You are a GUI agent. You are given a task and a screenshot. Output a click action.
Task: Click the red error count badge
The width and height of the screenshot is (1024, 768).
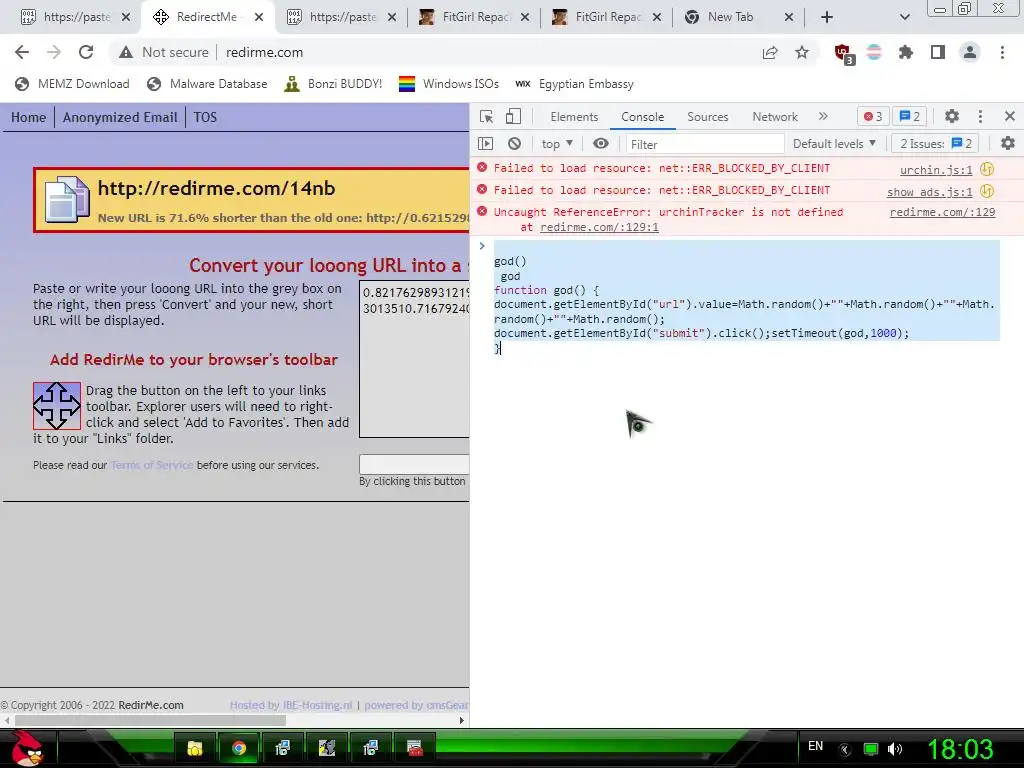point(873,116)
